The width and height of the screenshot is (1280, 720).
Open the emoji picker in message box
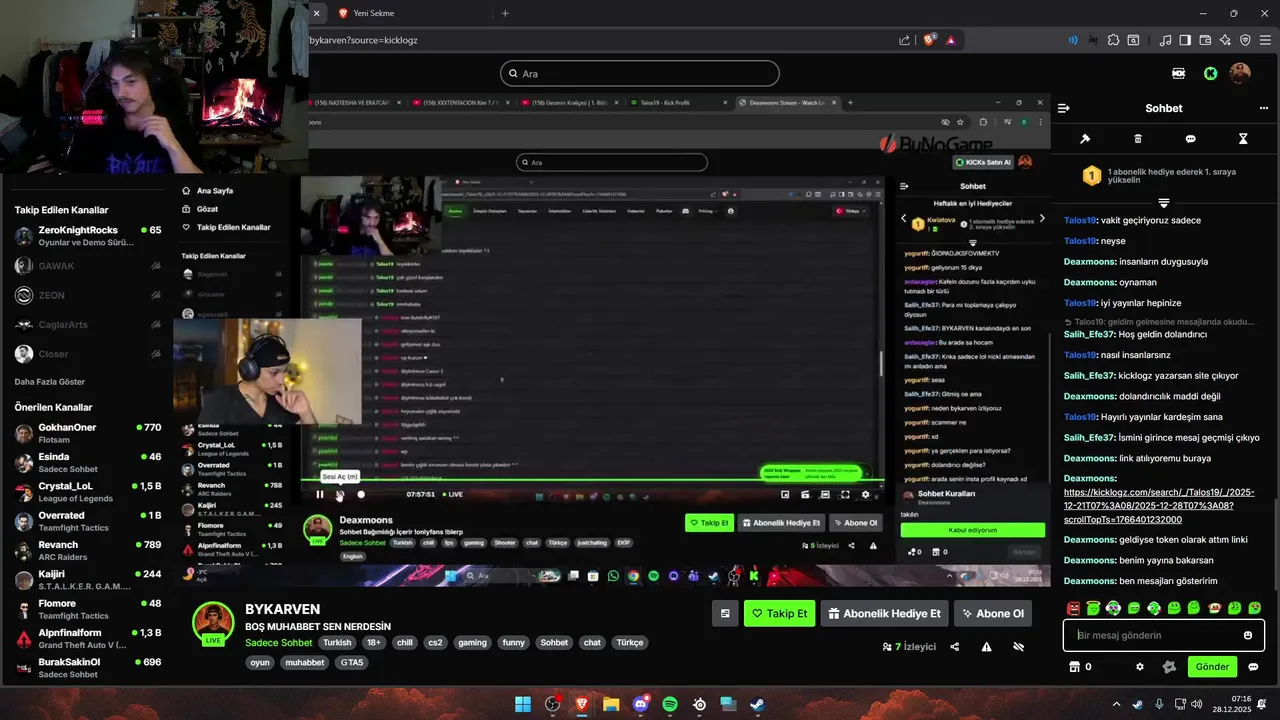coord(1248,635)
